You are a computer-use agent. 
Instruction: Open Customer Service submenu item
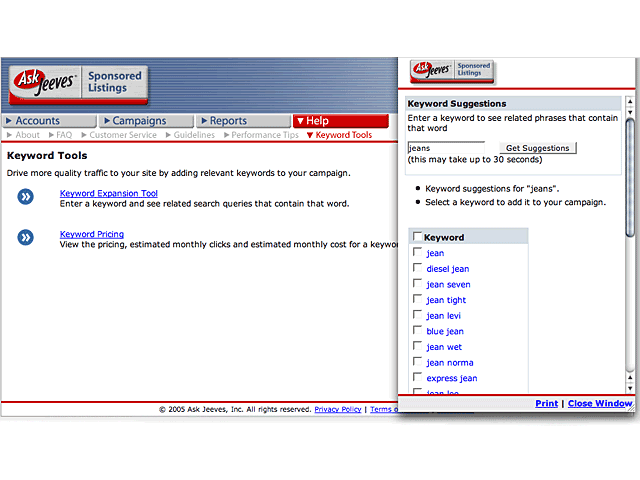119,135
